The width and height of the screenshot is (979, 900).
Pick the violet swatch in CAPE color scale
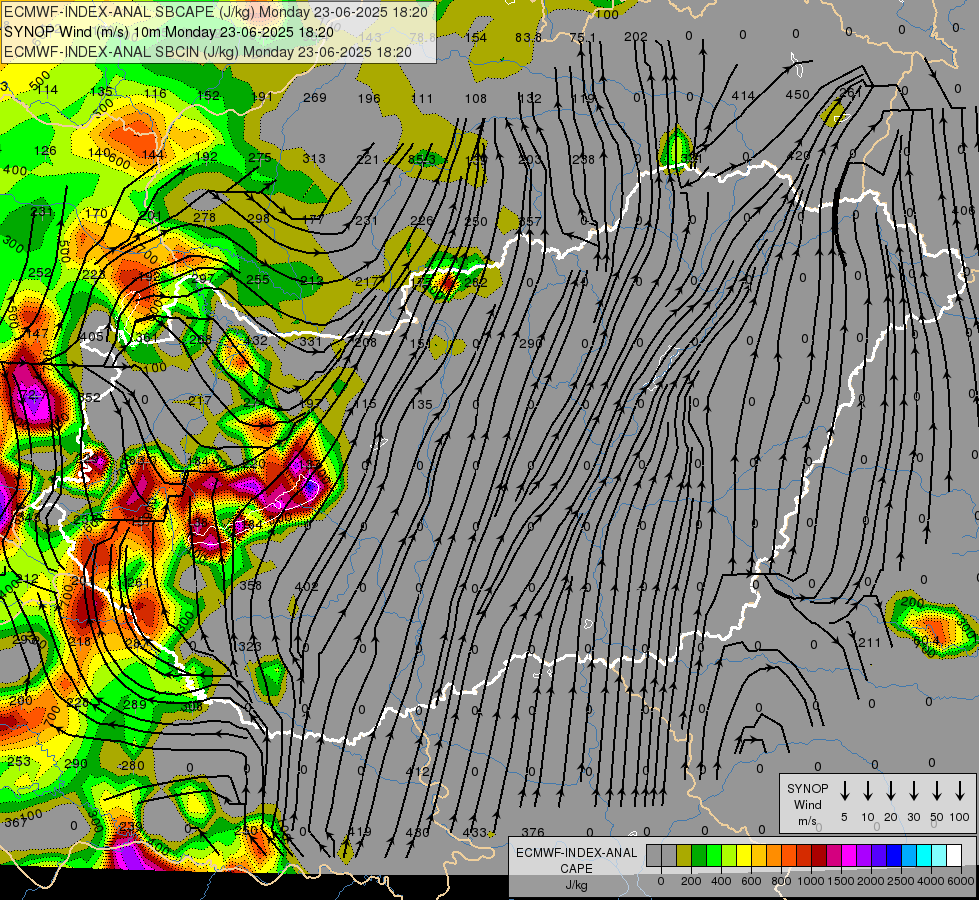coord(863,855)
